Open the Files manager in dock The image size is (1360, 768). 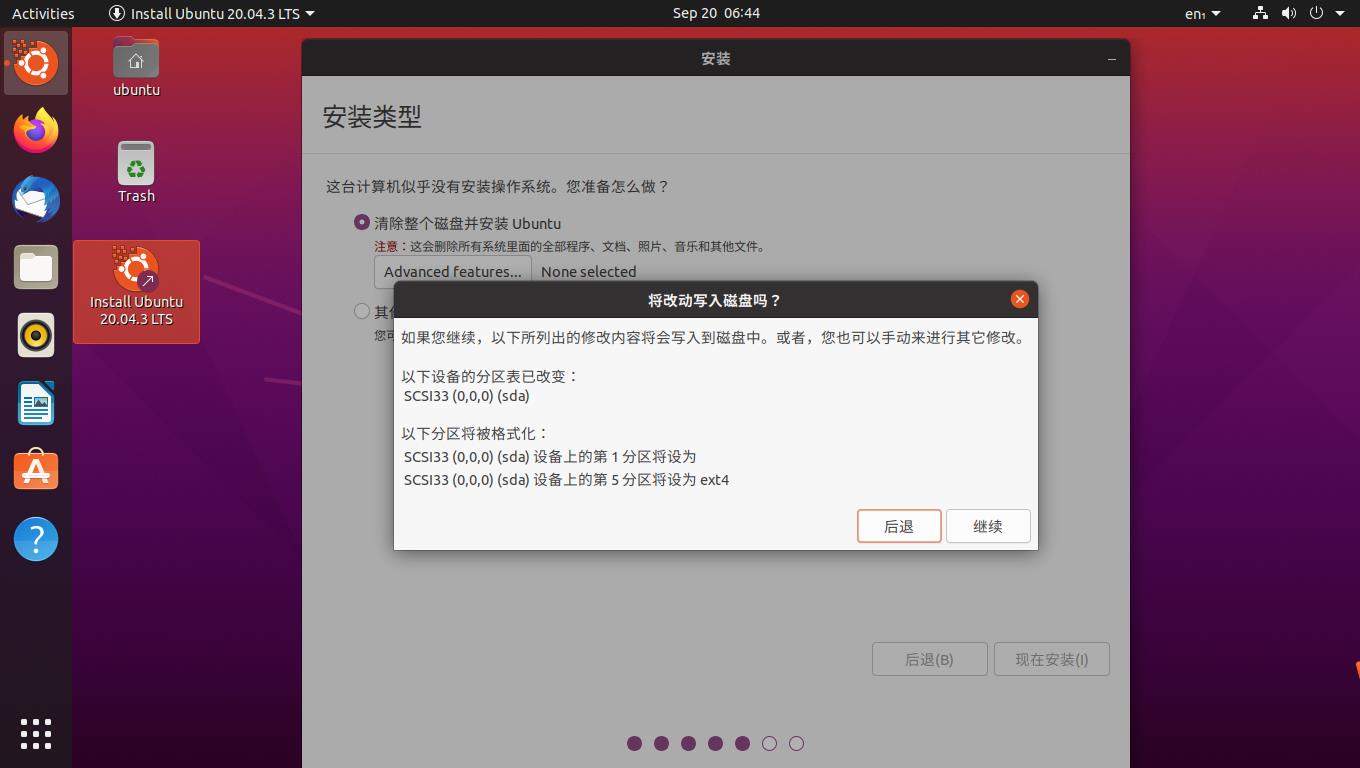point(36,267)
